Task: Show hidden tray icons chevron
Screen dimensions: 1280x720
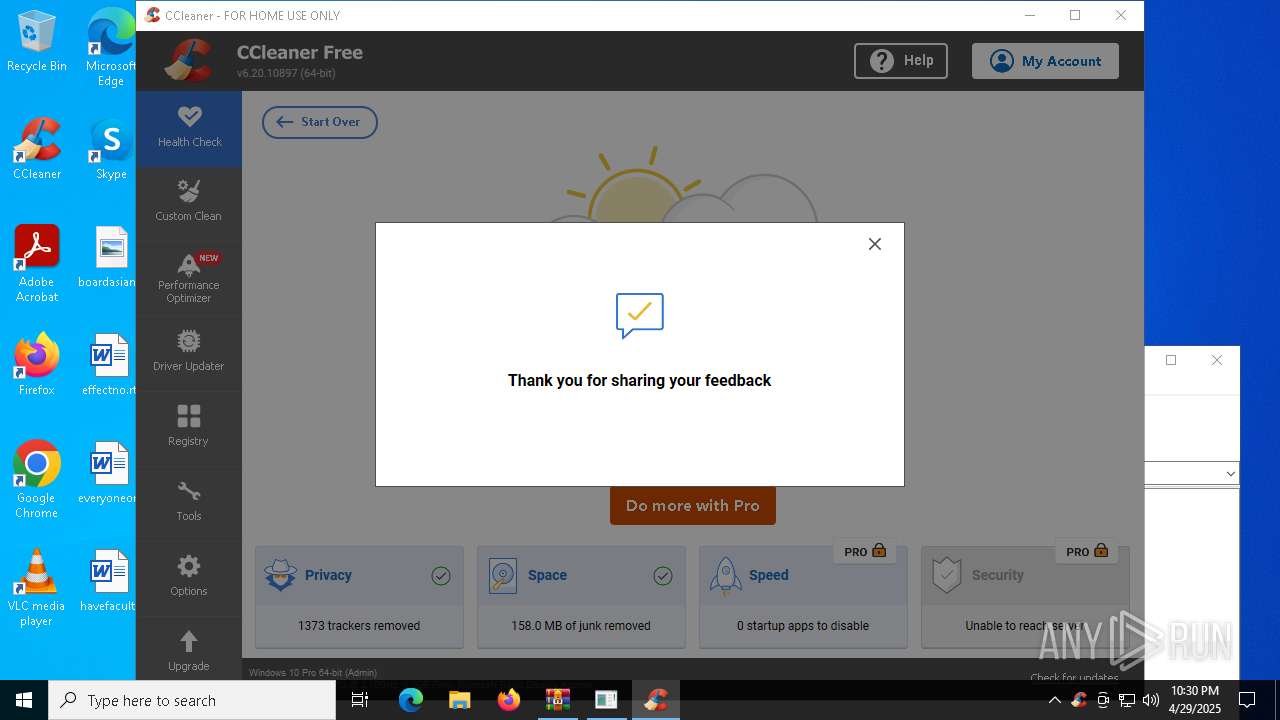Action: tap(1054, 700)
